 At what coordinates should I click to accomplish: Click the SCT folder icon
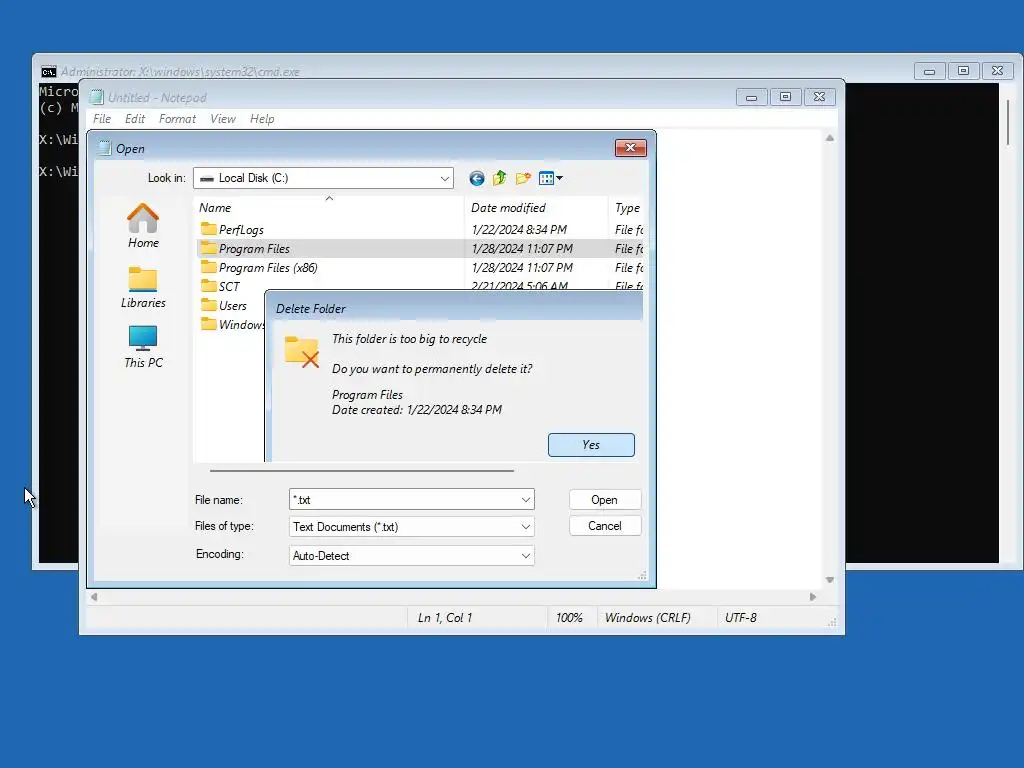point(208,286)
